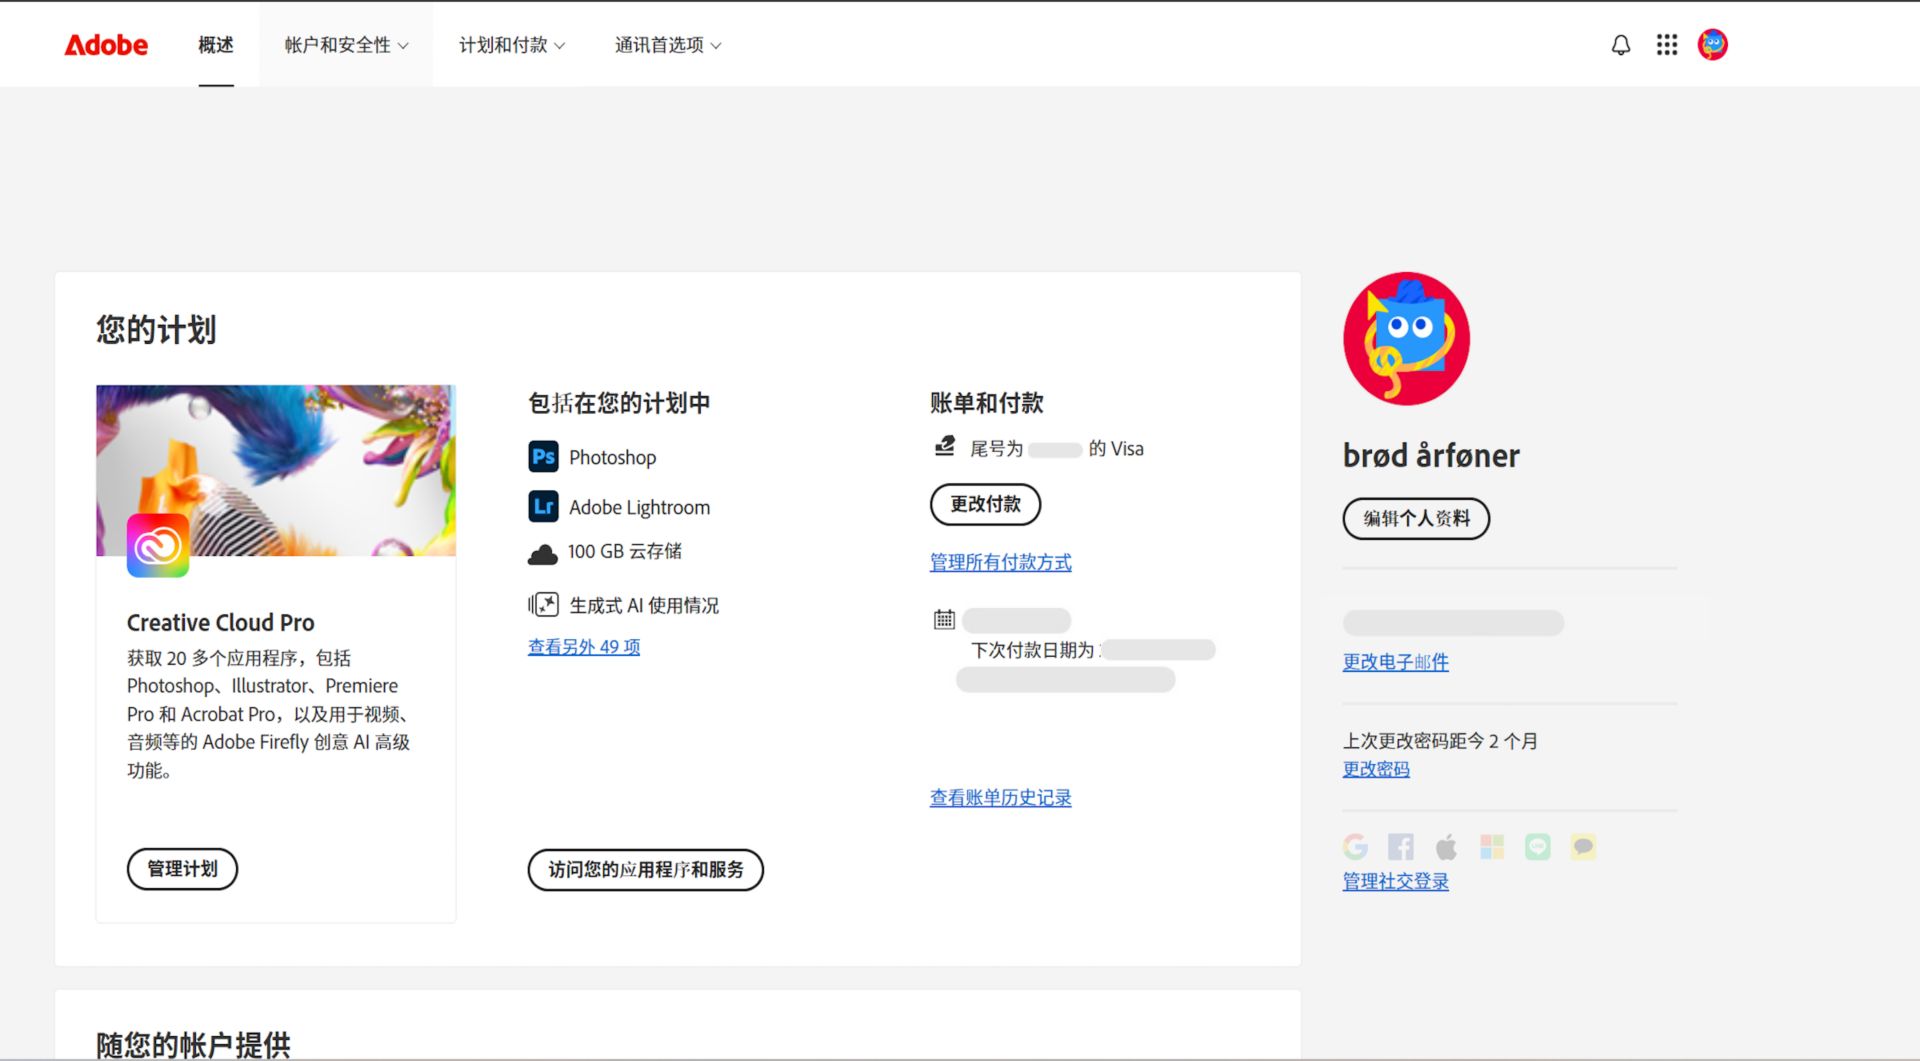Viewport: 1920px width, 1061px height.
Task: Click the Apple social login icon
Action: 1445,846
